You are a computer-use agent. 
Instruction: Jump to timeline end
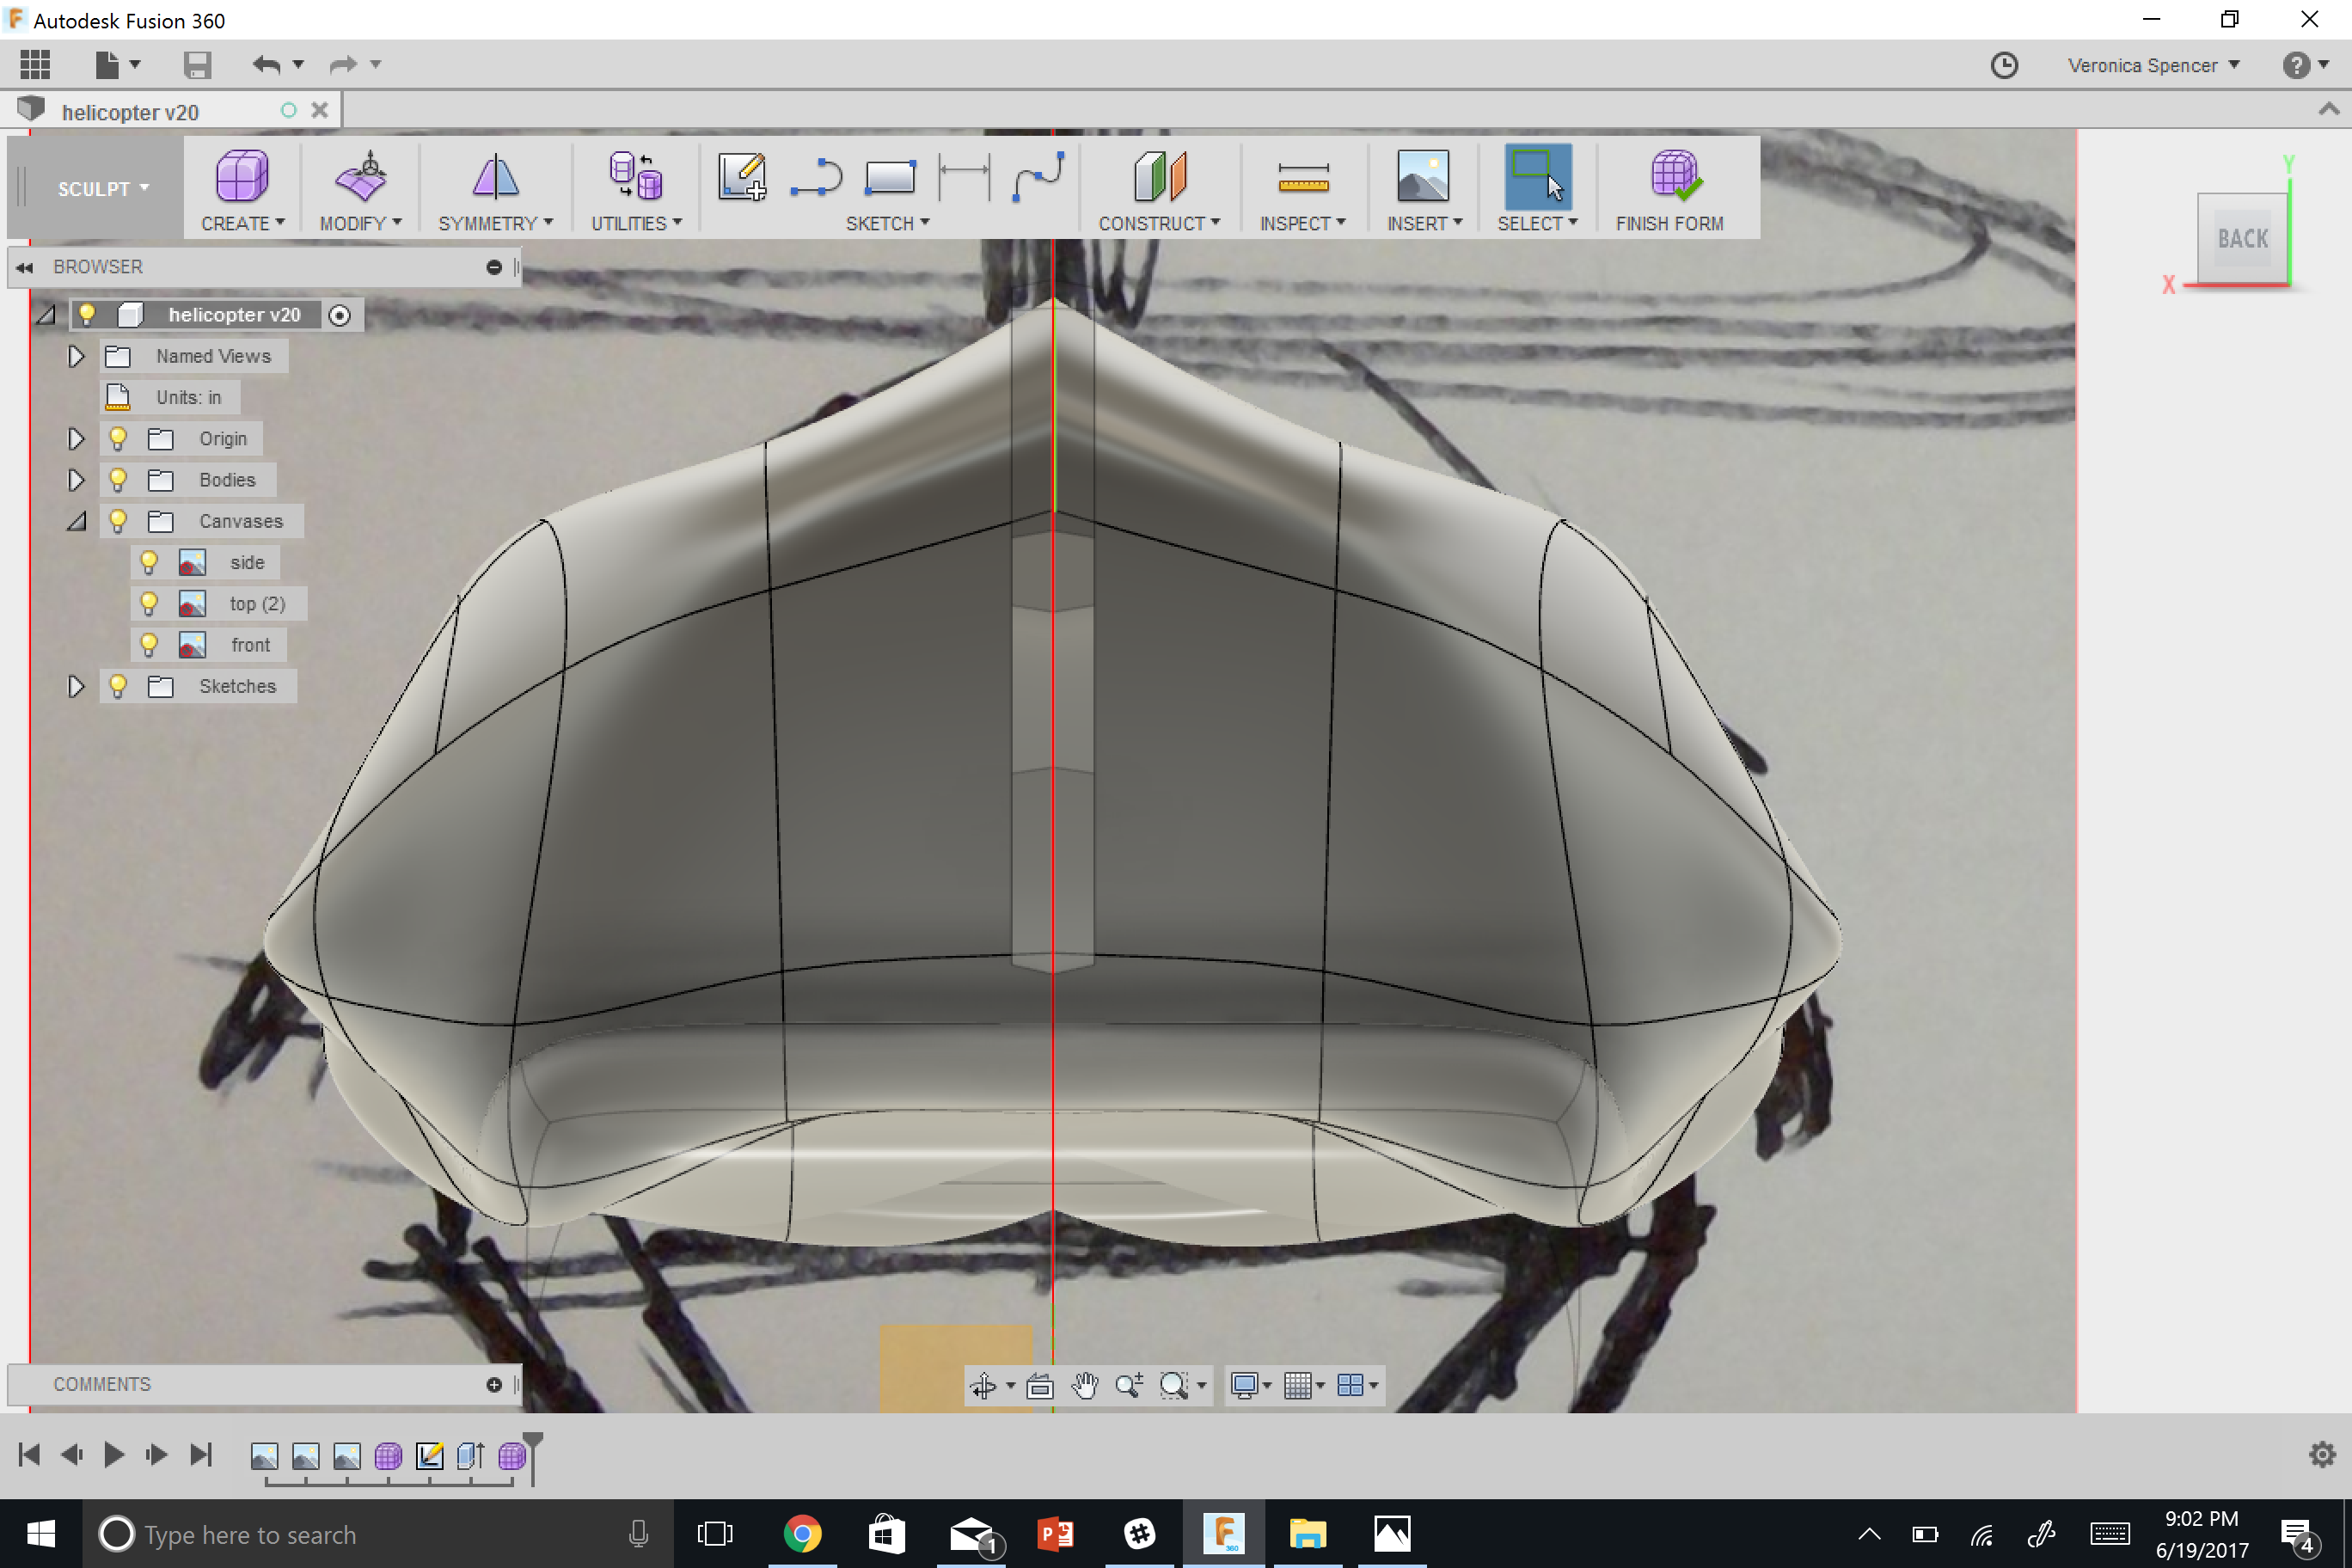pos(201,1454)
